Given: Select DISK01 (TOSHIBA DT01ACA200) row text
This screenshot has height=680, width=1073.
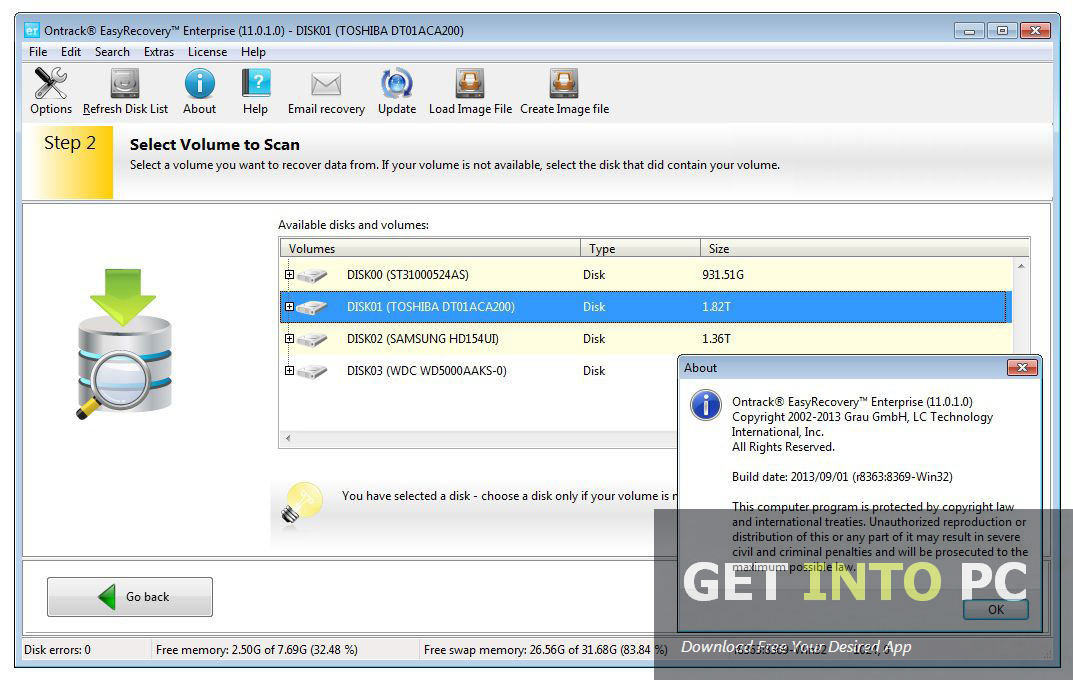Looking at the screenshot, I should click(x=430, y=307).
